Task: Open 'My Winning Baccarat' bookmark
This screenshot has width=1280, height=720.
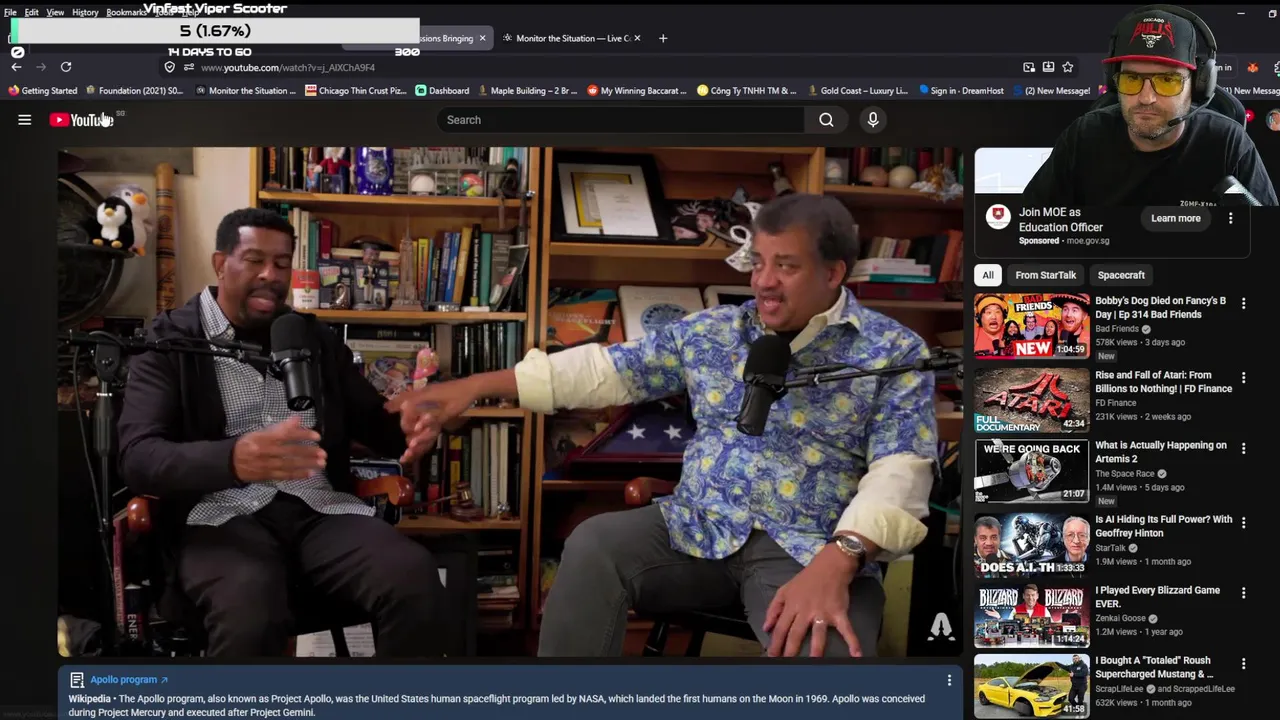Action: [x=637, y=90]
